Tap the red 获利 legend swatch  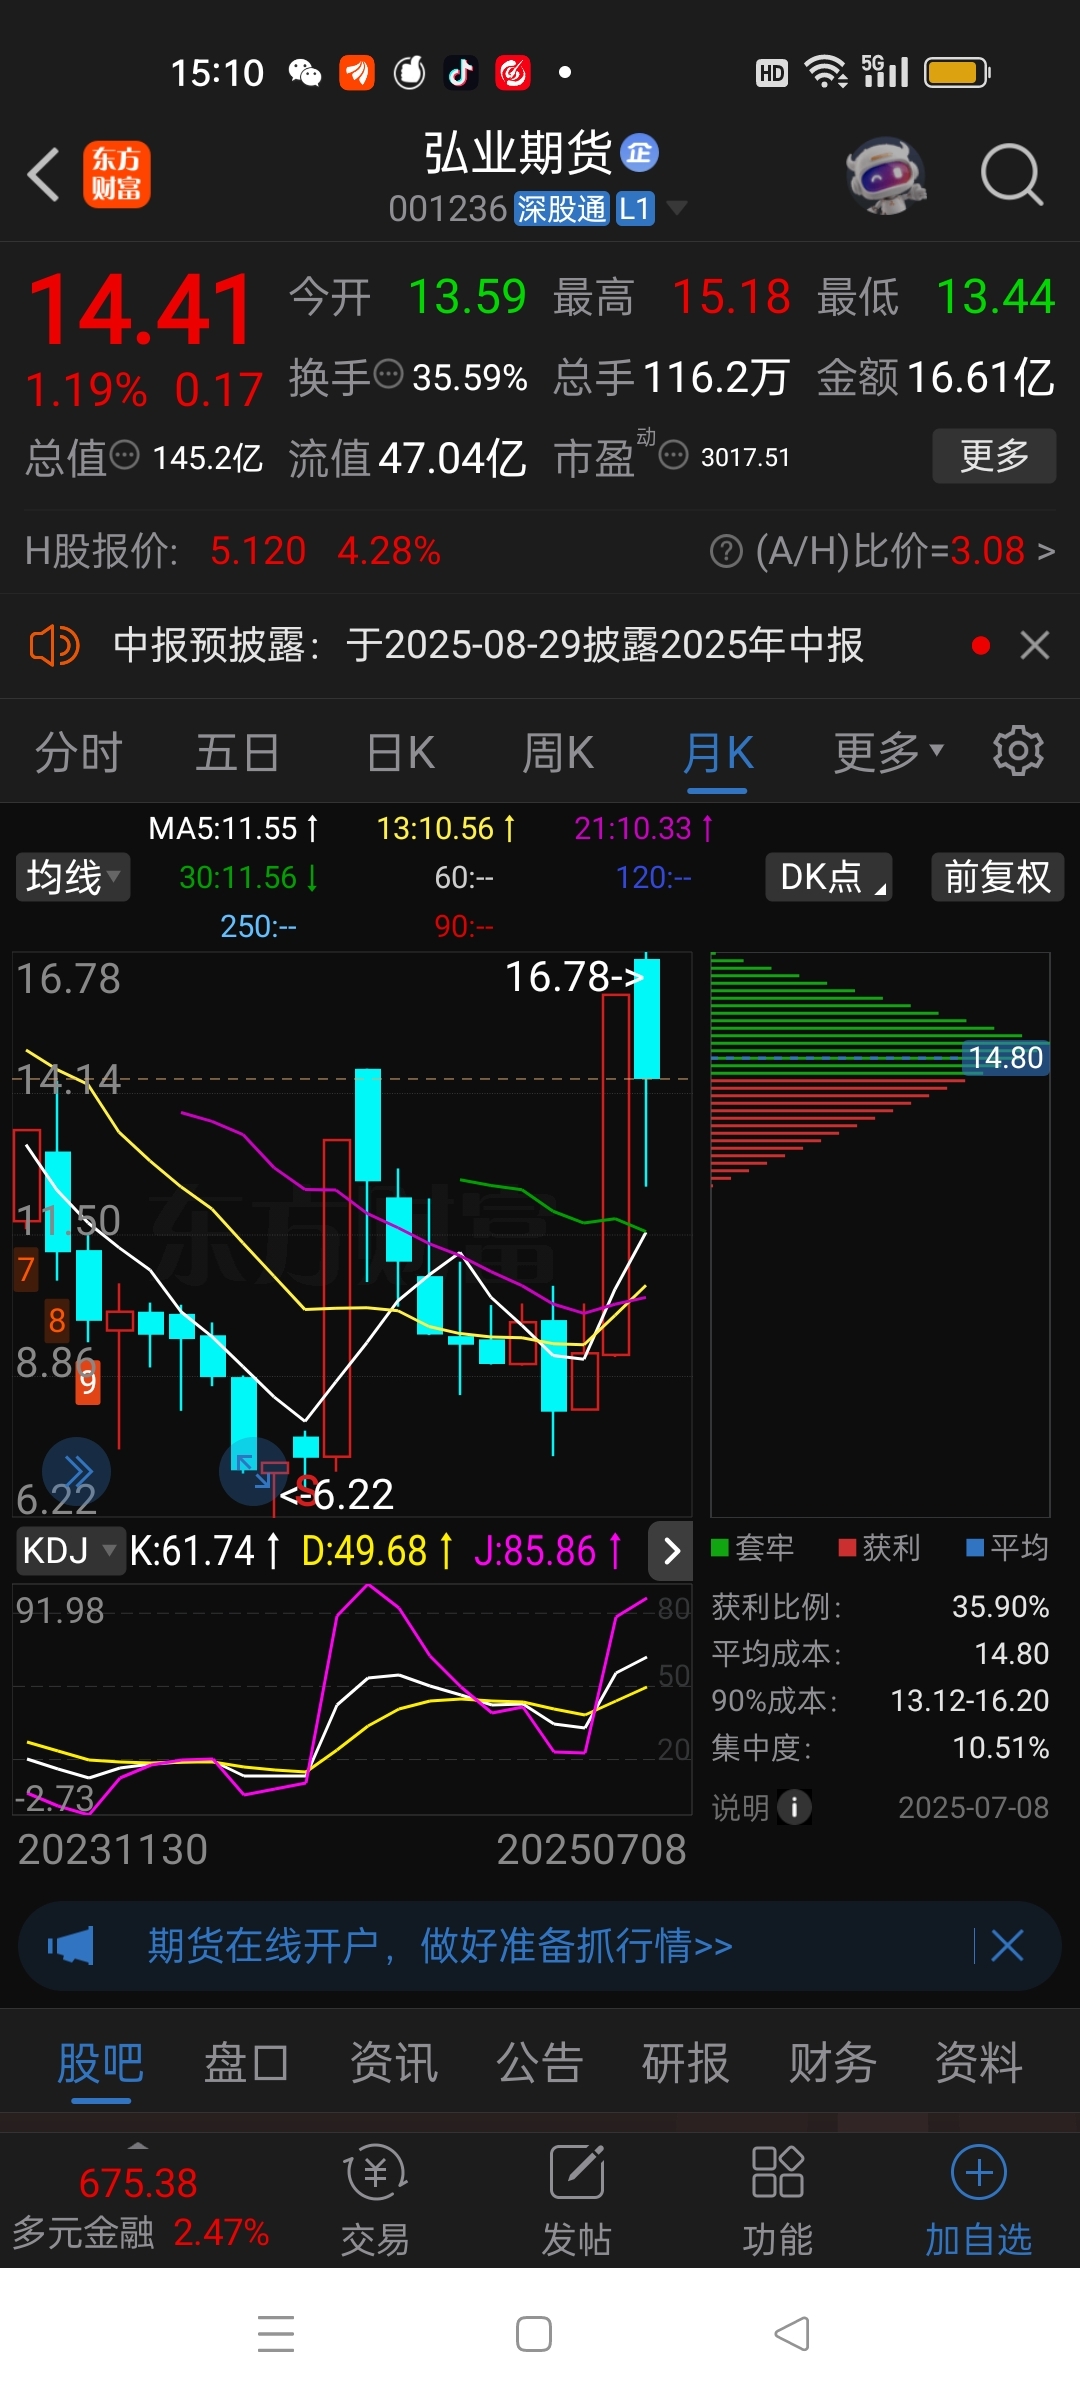pyautogui.click(x=848, y=1548)
